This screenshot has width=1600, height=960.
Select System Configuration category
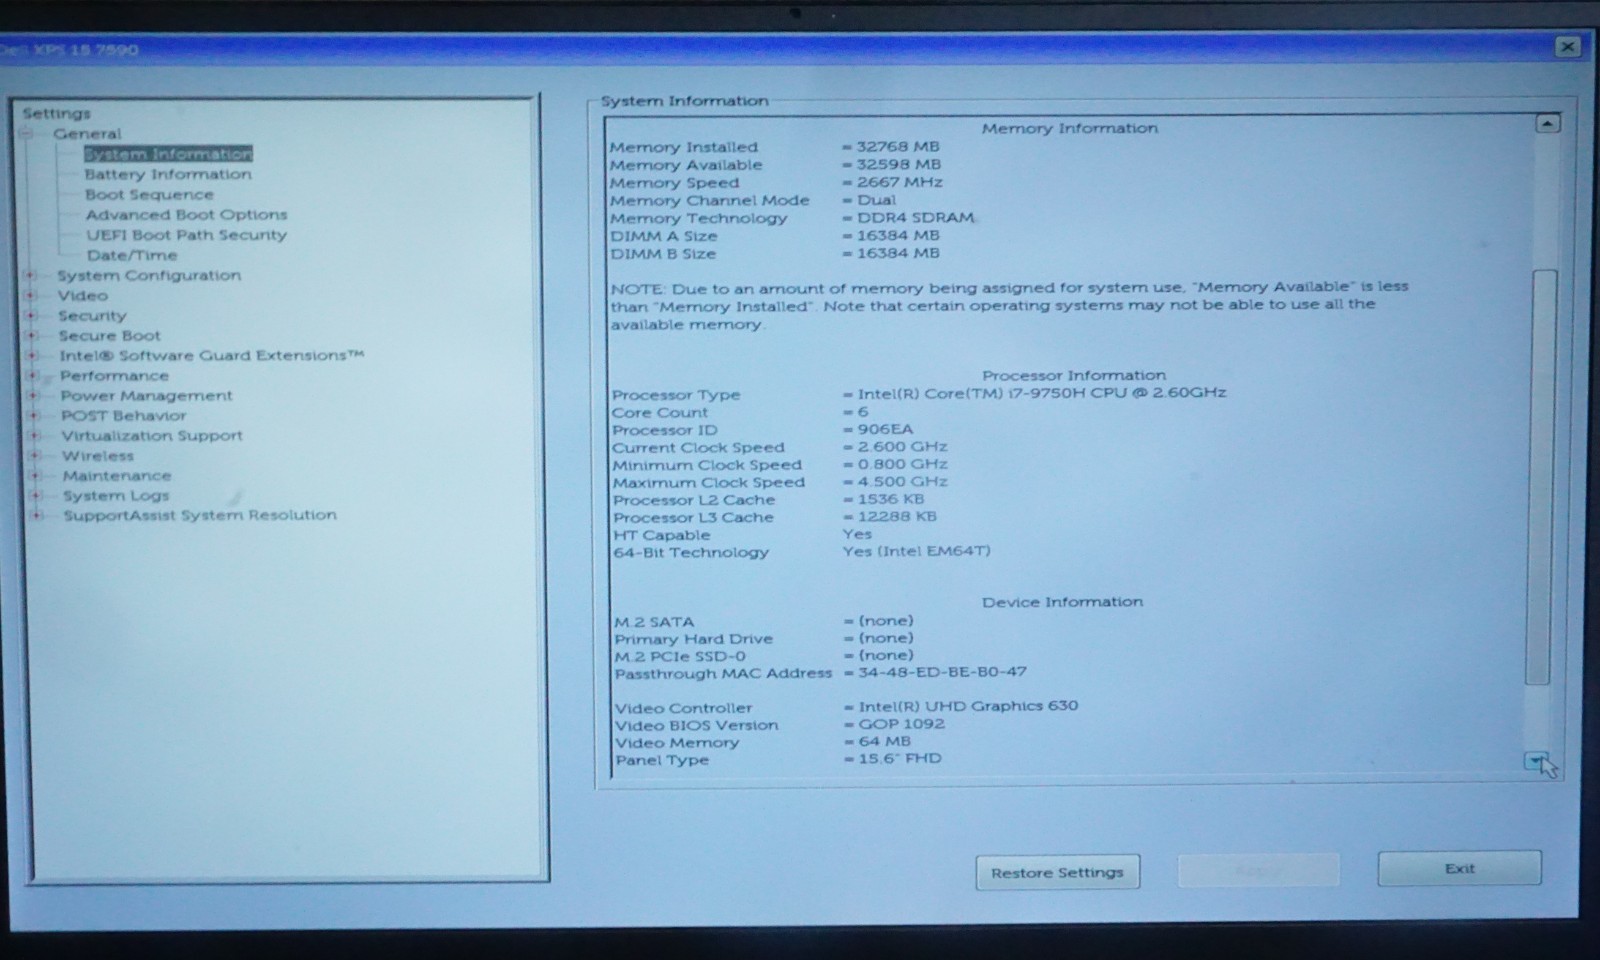pyautogui.click(x=149, y=275)
